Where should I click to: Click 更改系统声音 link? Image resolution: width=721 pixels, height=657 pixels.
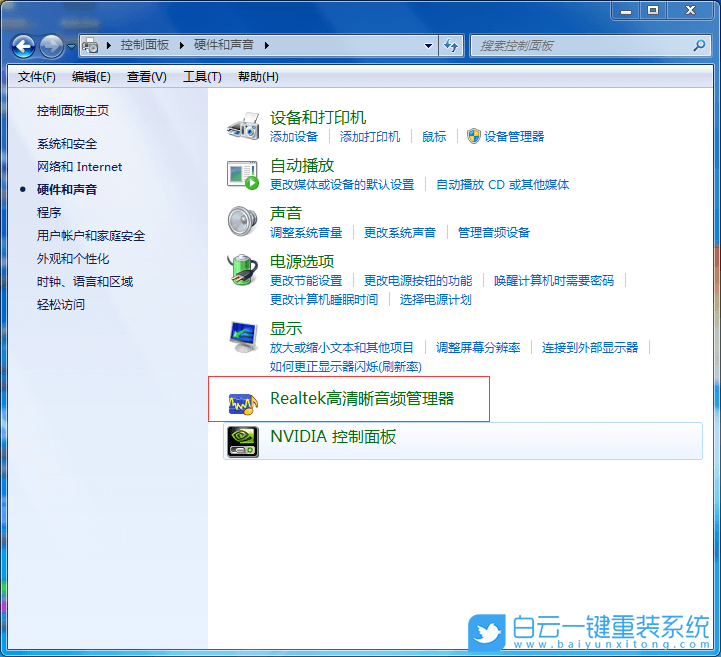[400, 233]
